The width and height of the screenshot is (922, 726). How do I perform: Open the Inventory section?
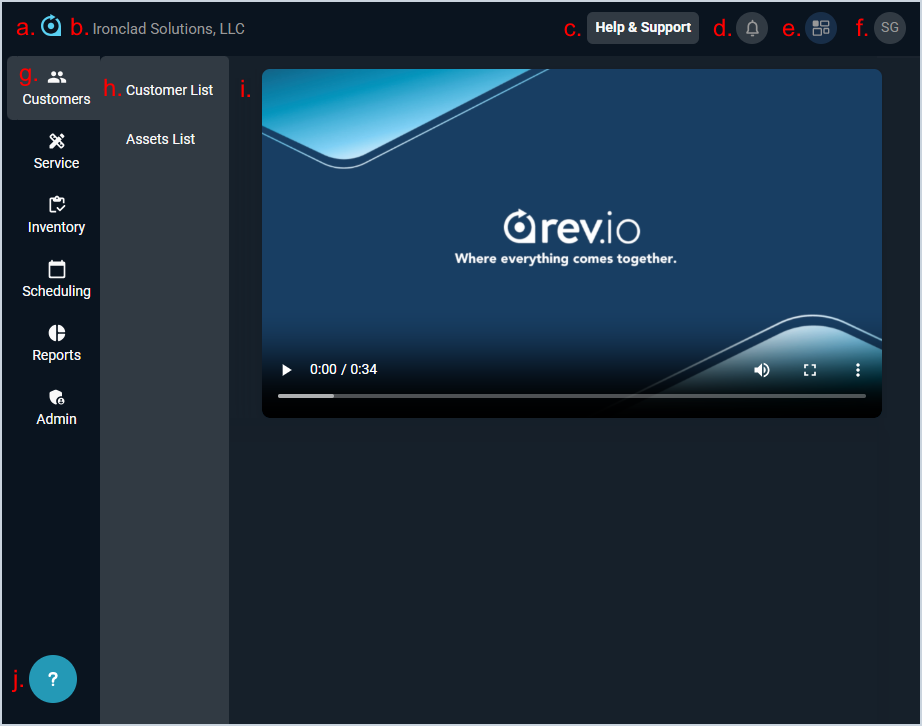pos(56,216)
